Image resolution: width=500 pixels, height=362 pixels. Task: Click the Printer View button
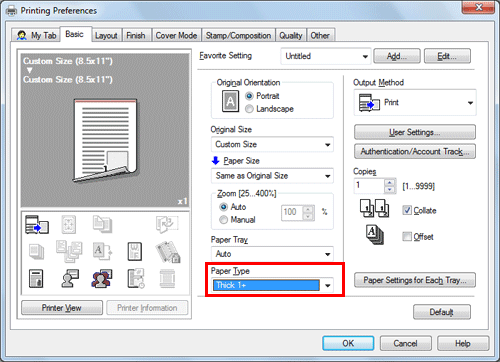[x=62, y=308]
